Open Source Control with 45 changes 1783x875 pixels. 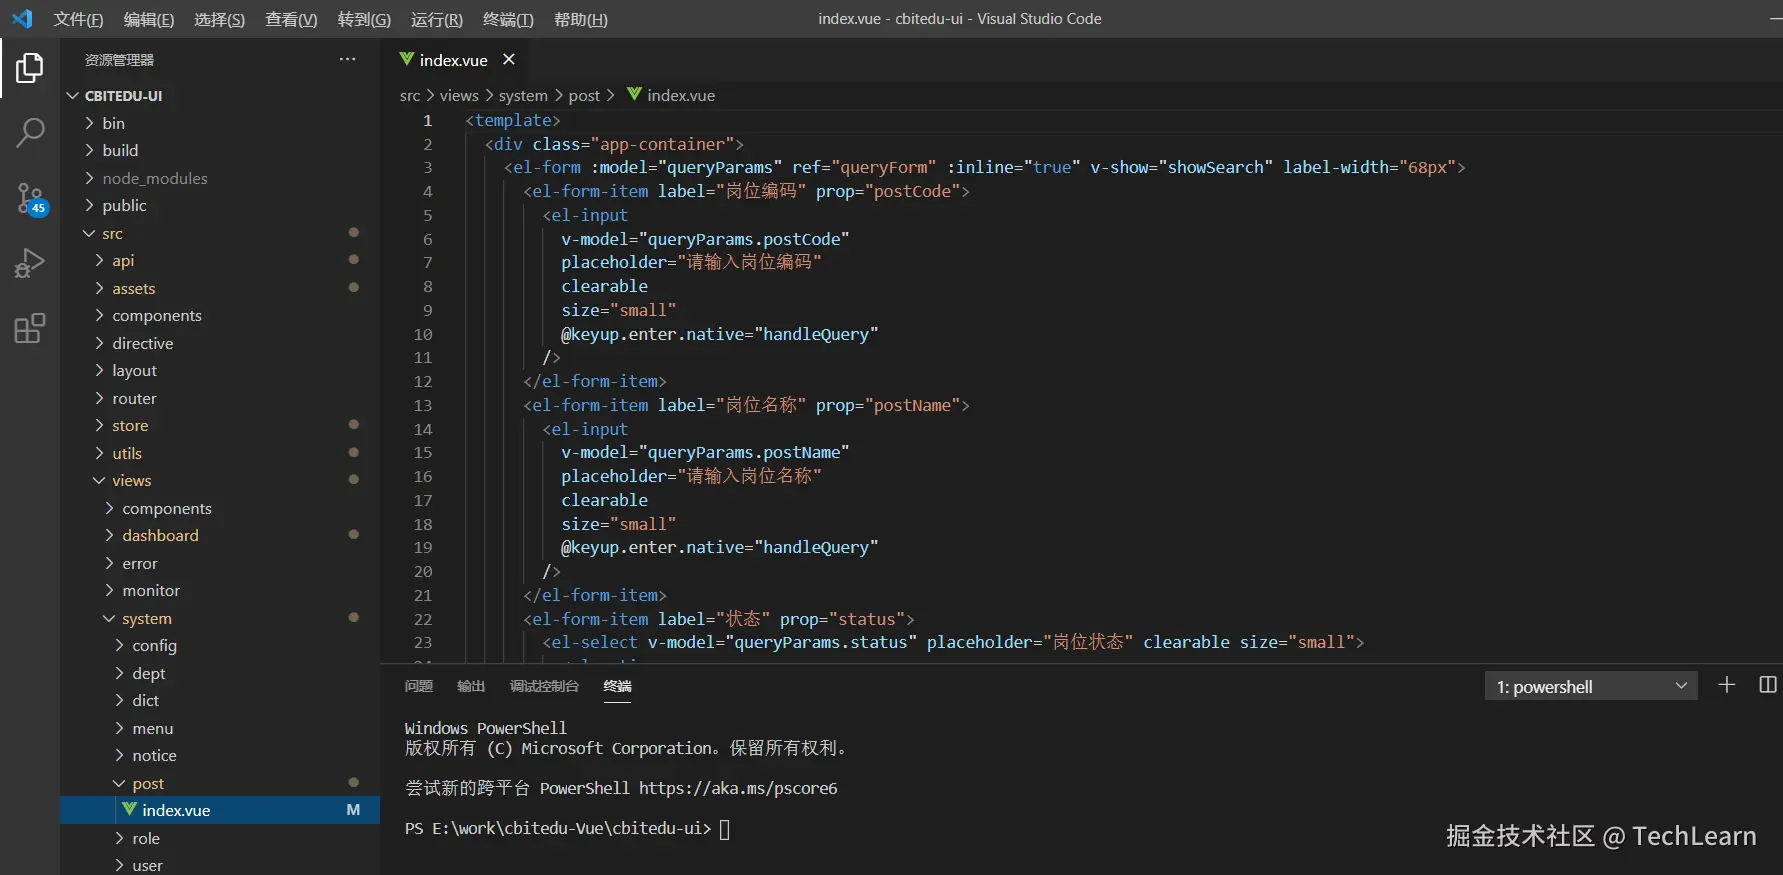click(x=30, y=198)
